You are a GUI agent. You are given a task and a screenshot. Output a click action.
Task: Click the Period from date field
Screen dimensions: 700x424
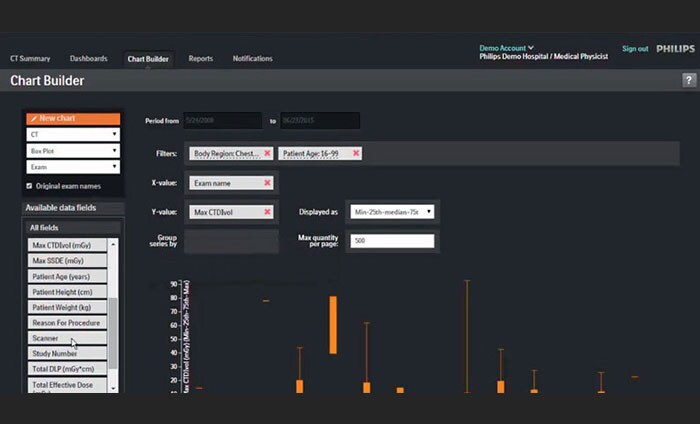pos(223,121)
